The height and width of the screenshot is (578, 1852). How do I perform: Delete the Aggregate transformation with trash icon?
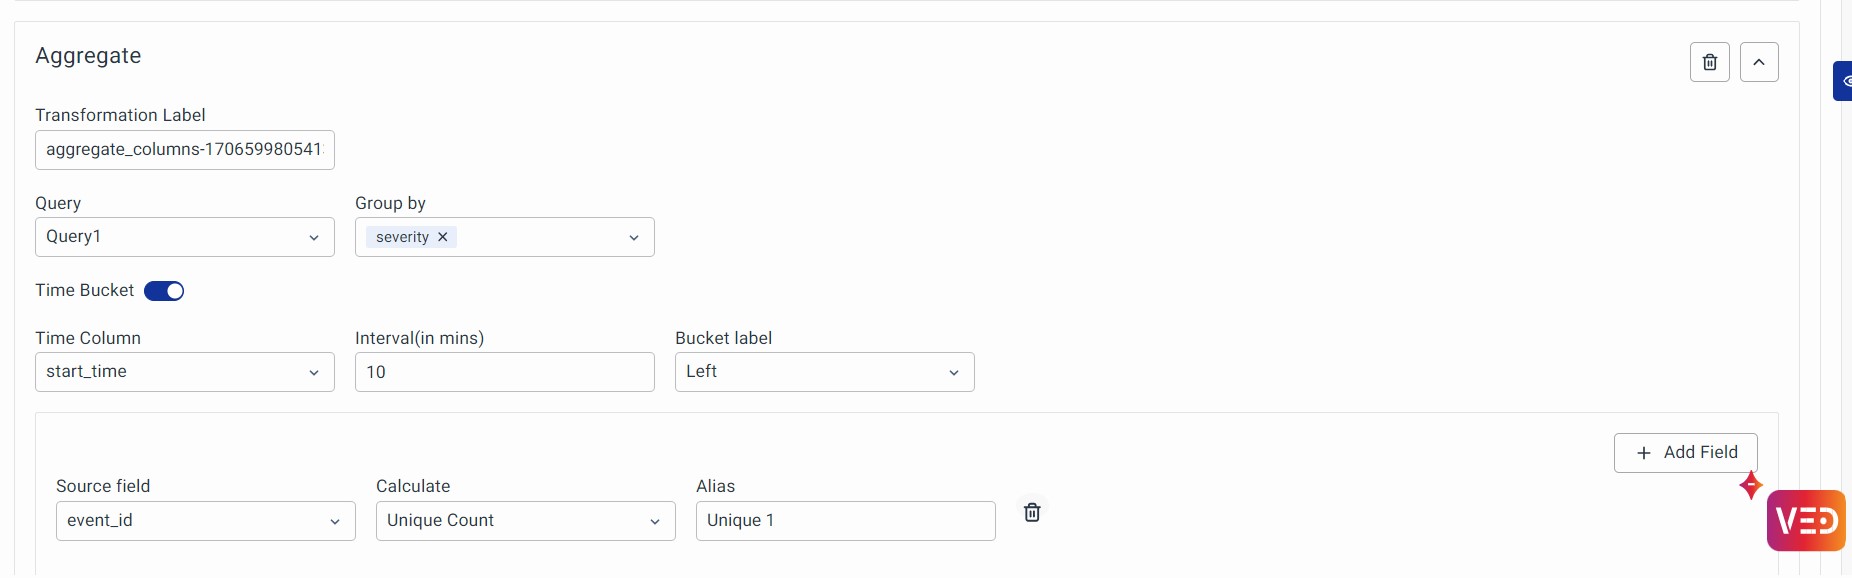1709,62
